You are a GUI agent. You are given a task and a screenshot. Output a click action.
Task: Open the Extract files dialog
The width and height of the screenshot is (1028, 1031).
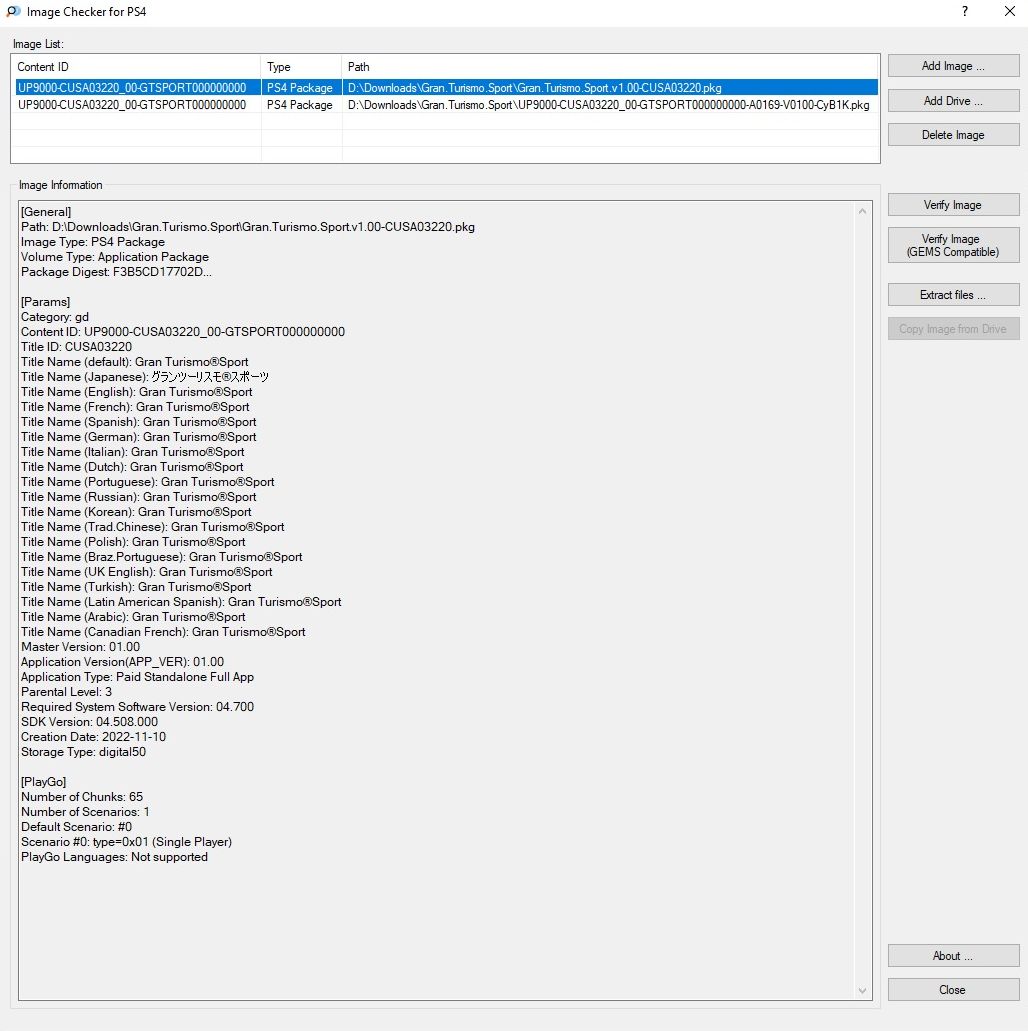953,295
